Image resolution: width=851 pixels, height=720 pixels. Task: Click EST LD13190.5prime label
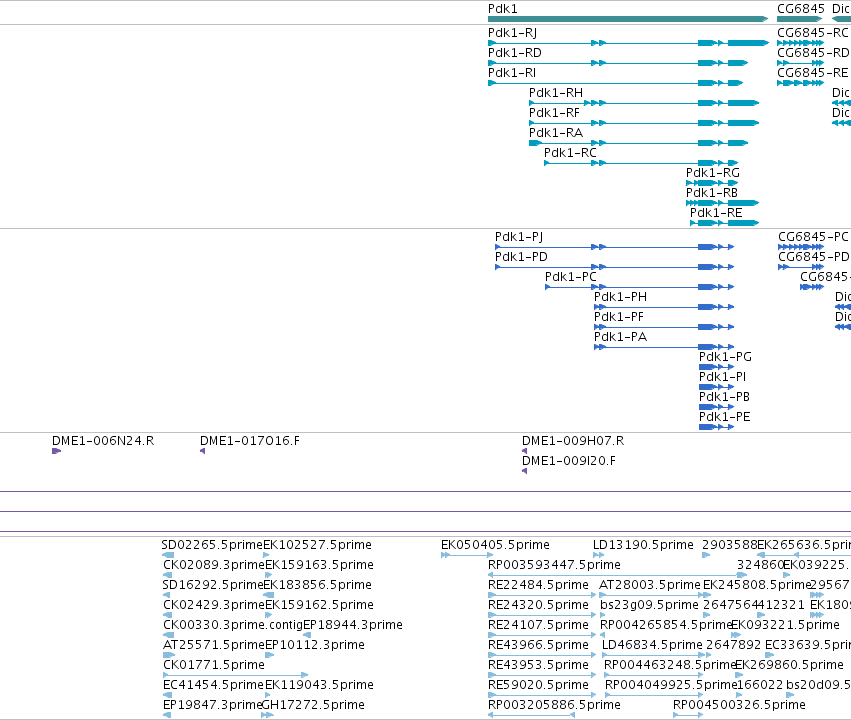[x=643, y=545]
